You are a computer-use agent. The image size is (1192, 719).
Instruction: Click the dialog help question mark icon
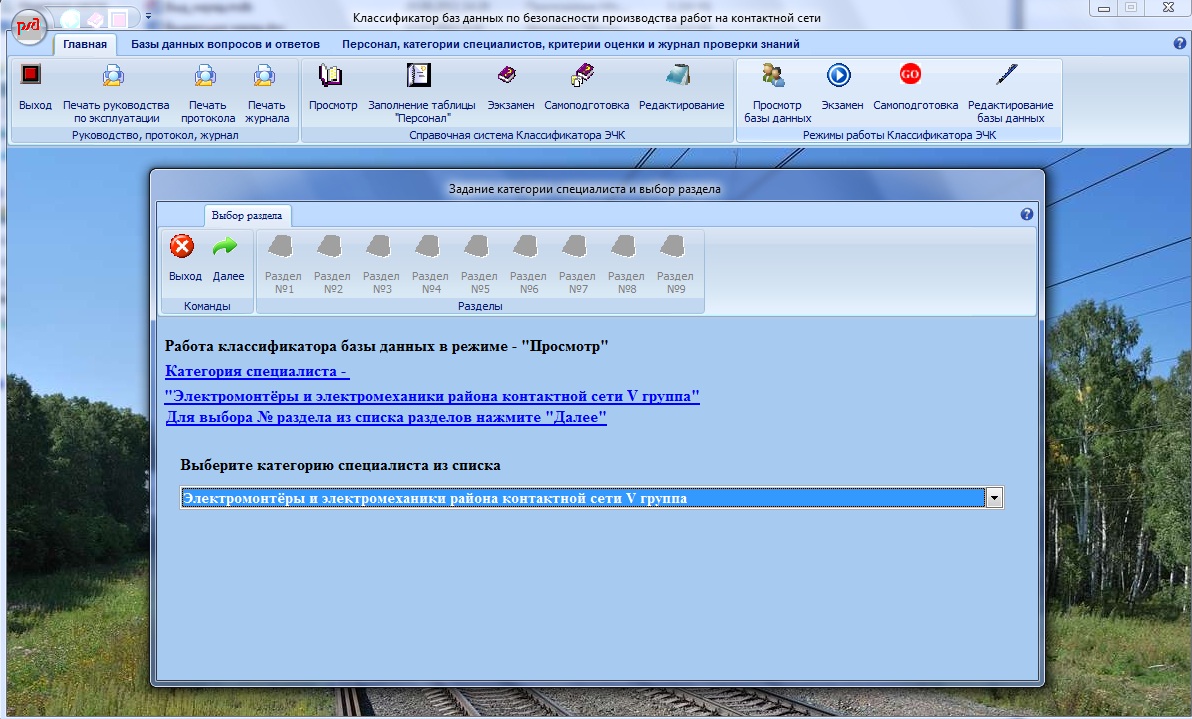point(1026,214)
